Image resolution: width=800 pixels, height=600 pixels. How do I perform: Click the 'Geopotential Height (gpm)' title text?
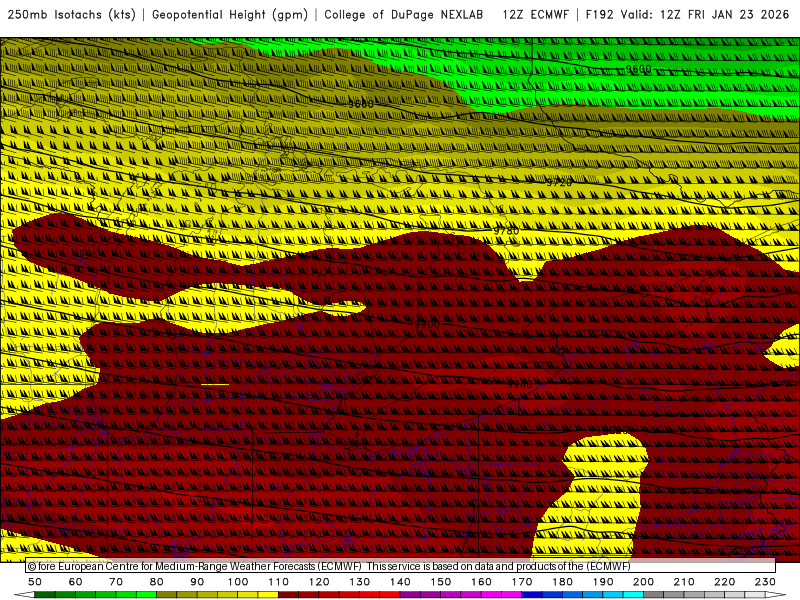(230, 15)
